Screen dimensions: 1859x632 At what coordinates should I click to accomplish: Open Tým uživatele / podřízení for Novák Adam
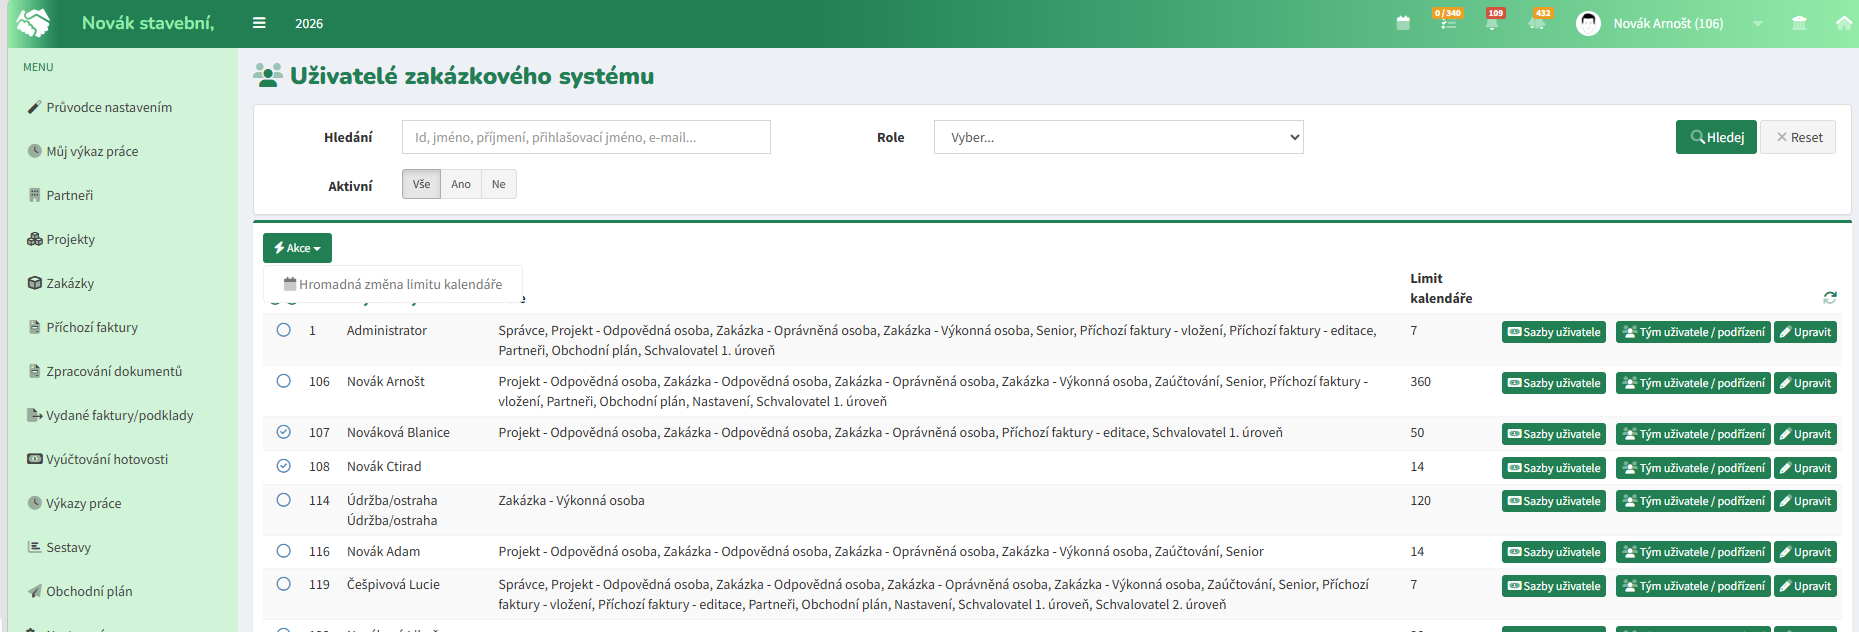1693,552
